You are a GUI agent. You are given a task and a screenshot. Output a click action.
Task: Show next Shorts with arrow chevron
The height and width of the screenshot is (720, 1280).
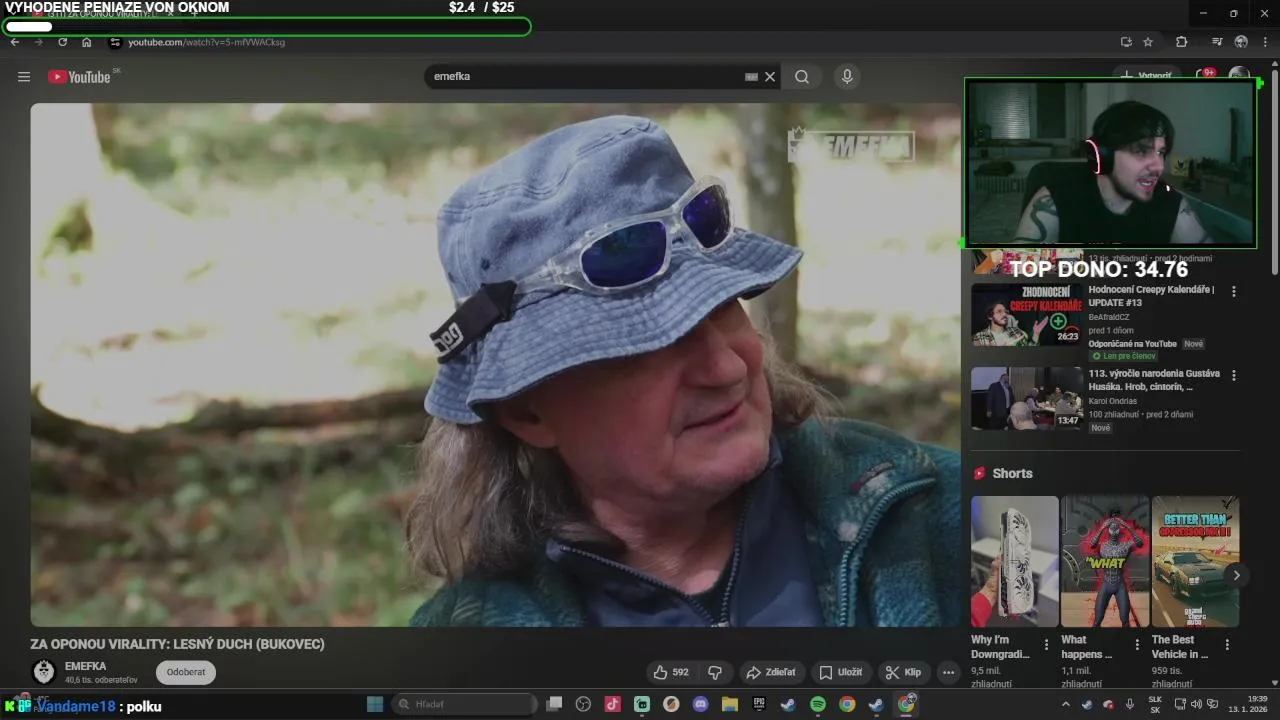point(1236,575)
